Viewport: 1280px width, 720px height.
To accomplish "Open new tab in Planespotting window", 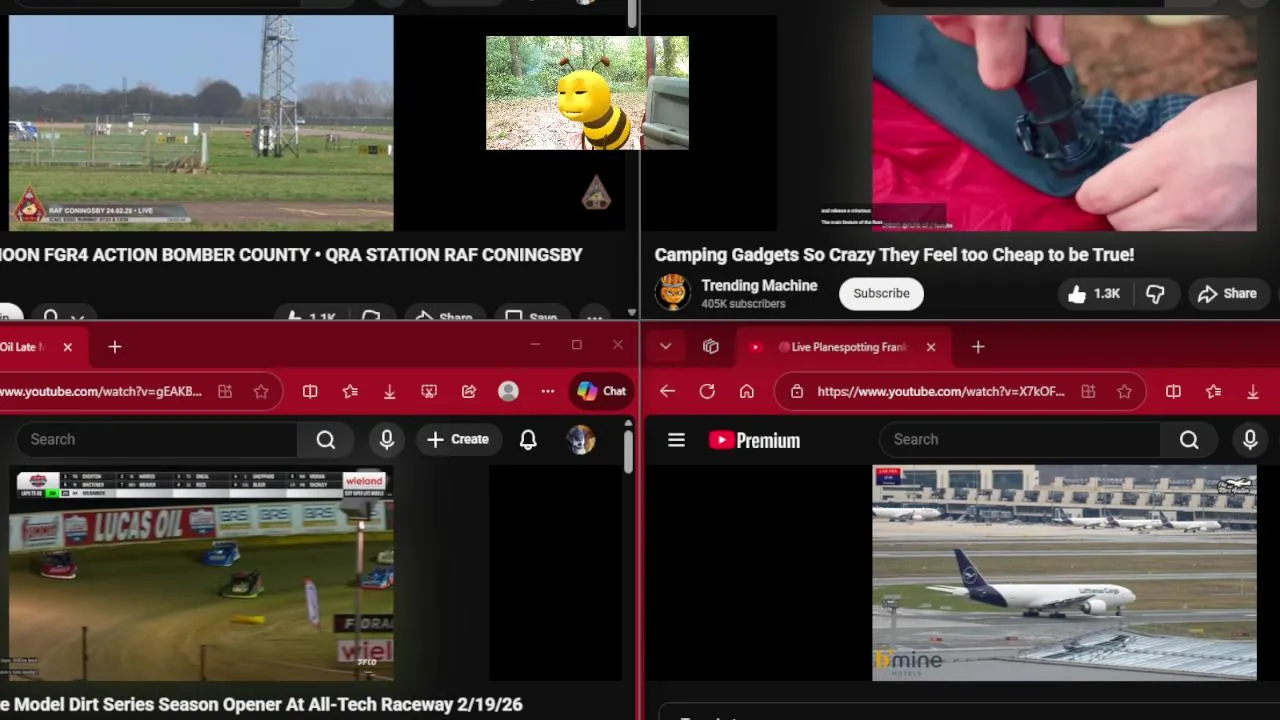I will click(x=978, y=347).
